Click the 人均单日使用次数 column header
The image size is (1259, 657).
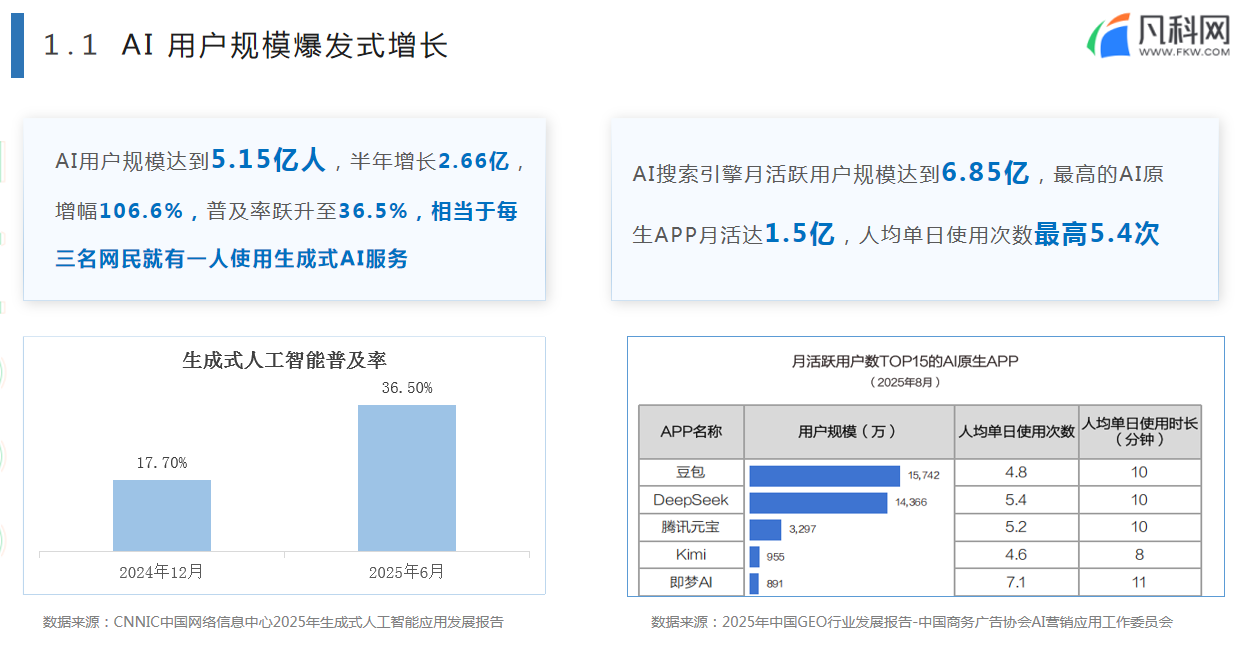tap(1016, 432)
